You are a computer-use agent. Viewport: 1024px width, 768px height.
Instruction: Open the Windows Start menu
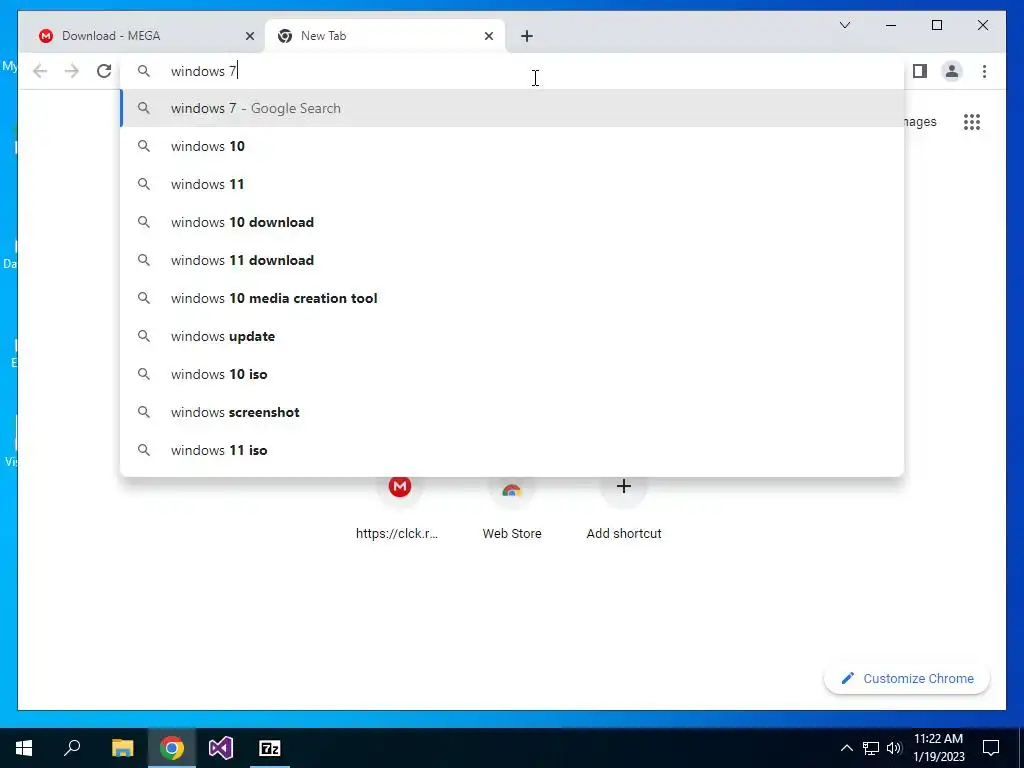[24, 748]
